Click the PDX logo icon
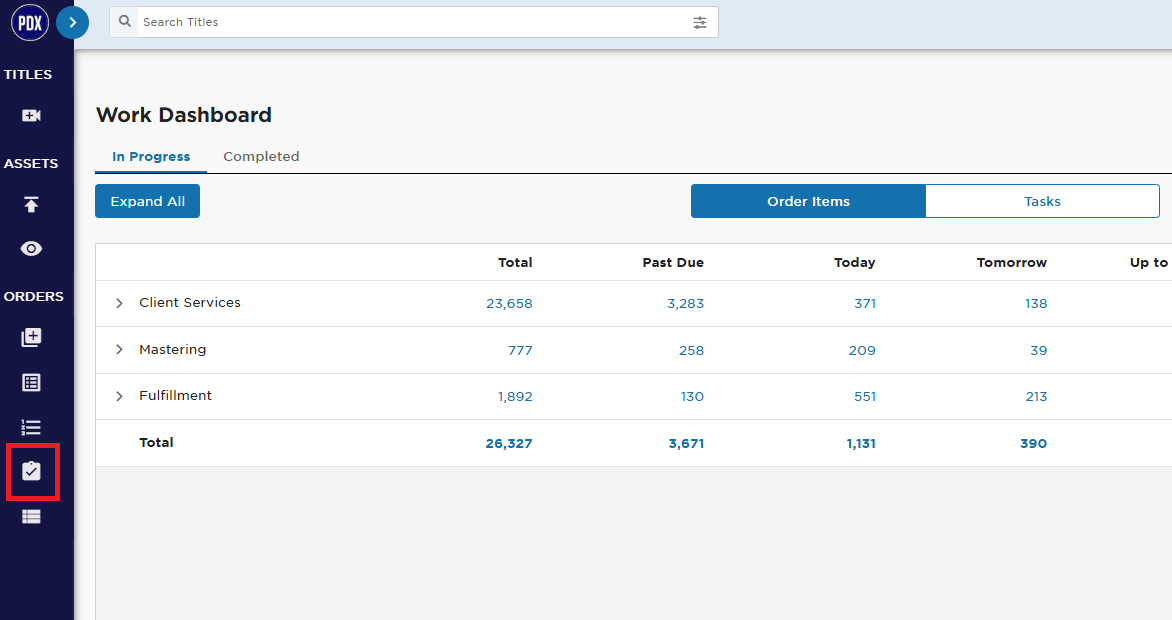Screen dimensions: 1172x620 pyautogui.click(x=30, y=22)
